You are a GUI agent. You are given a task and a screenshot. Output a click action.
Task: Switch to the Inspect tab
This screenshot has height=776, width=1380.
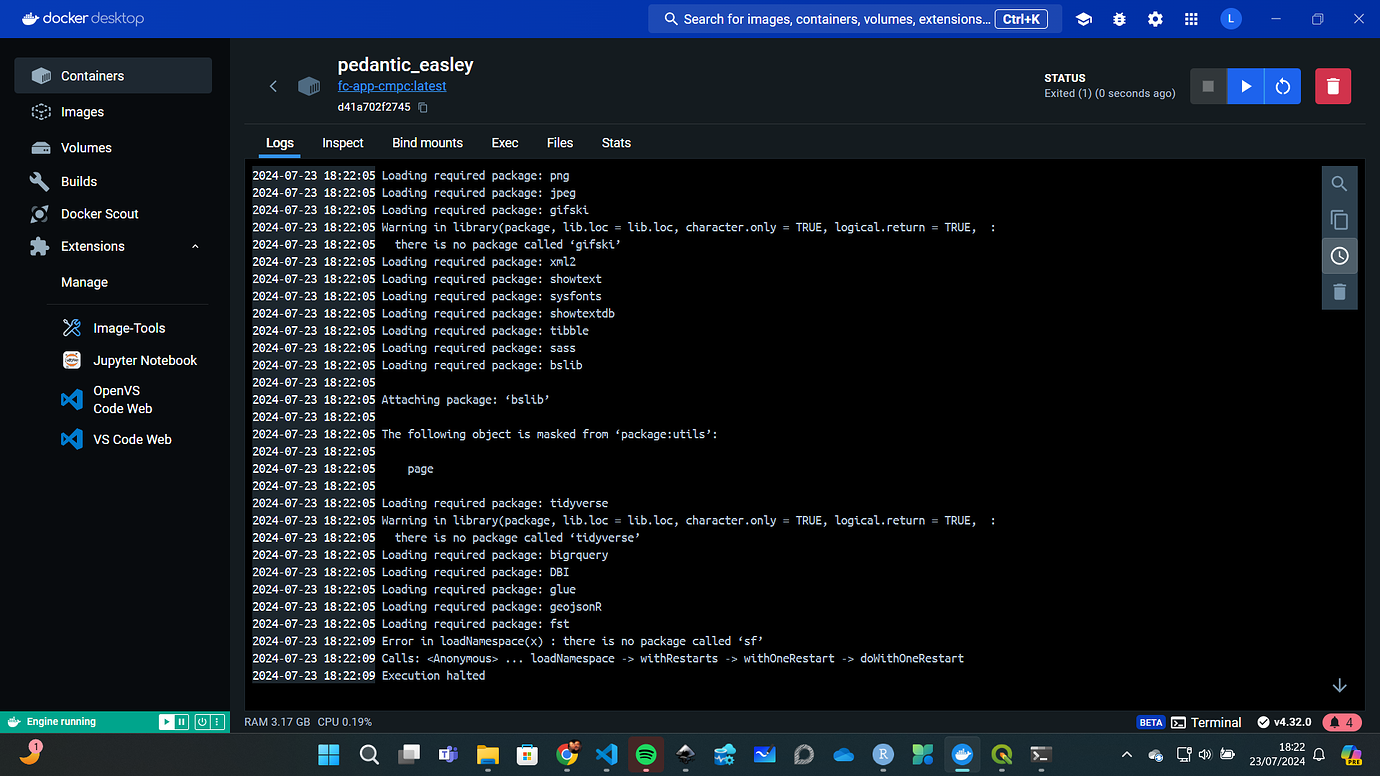click(x=342, y=143)
